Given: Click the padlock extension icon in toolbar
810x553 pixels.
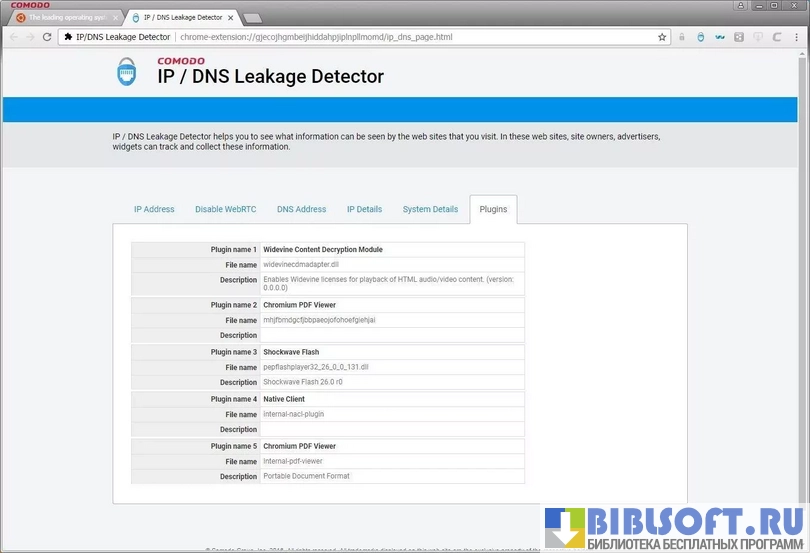Looking at the screenshot, I should pos(681,37).
